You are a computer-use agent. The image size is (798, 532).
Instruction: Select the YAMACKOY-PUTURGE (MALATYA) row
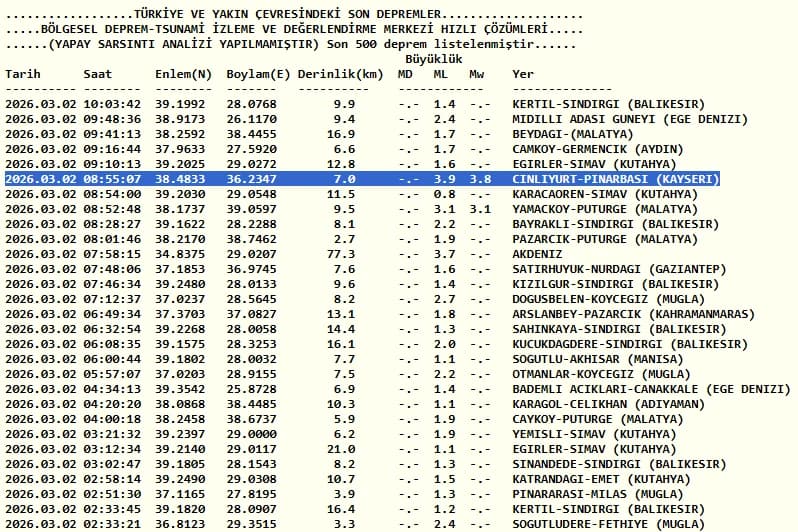tap(352, 209)
